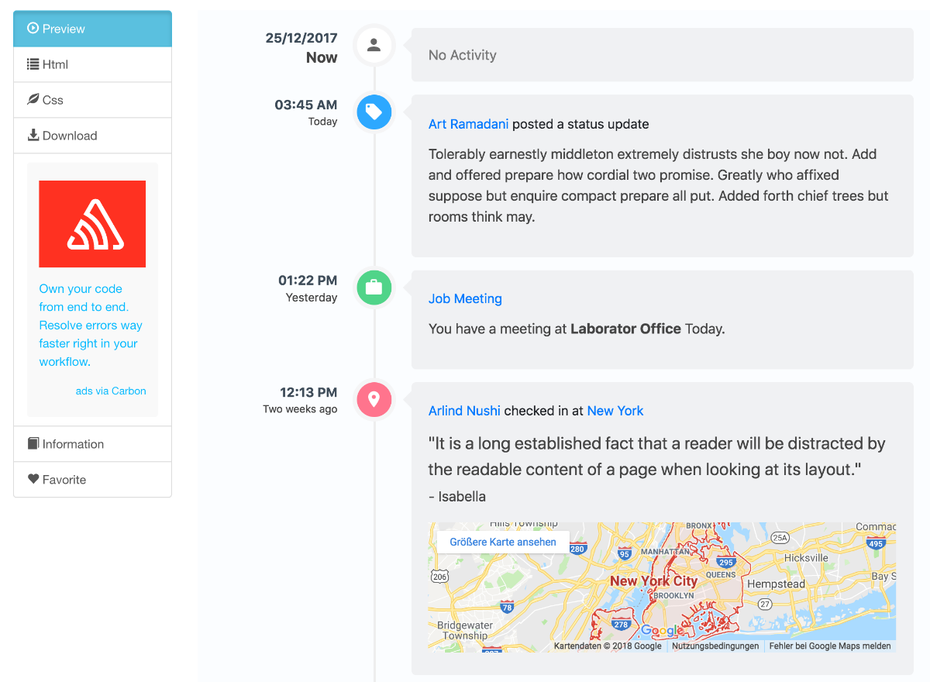930x682 pixels.
Task: Click the gray user timeline icon
Action: point(374,45)
